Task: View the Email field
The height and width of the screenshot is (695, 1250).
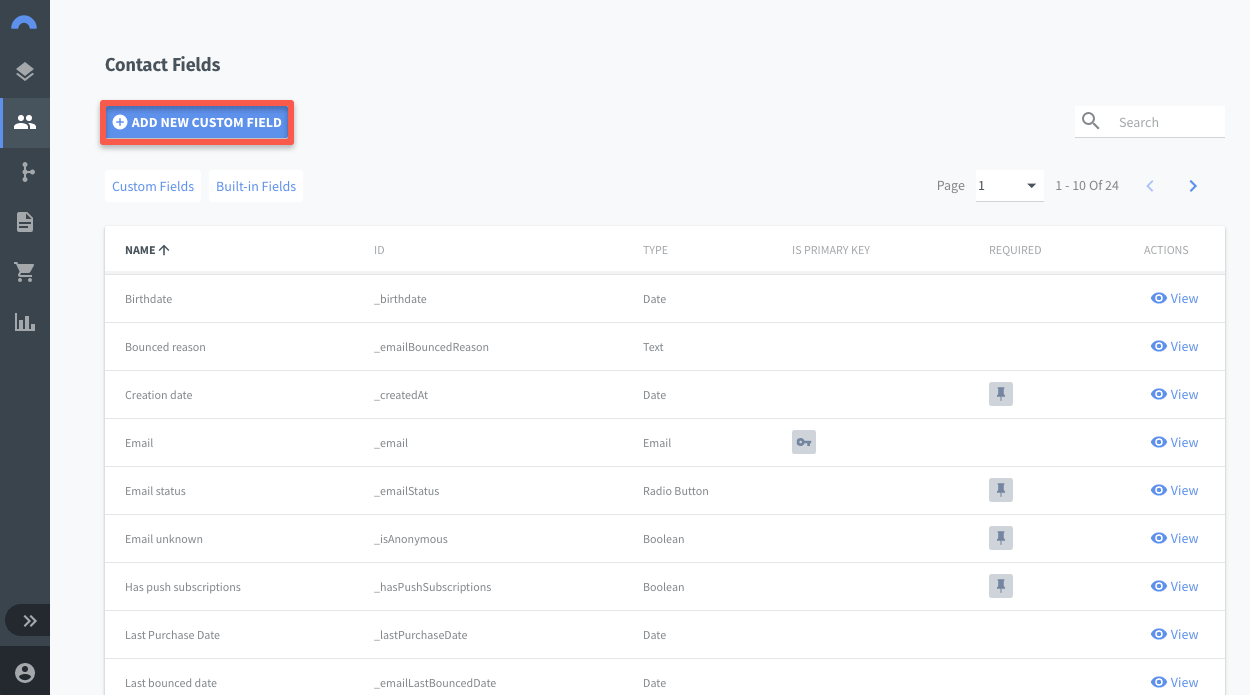Action: 1174,442
